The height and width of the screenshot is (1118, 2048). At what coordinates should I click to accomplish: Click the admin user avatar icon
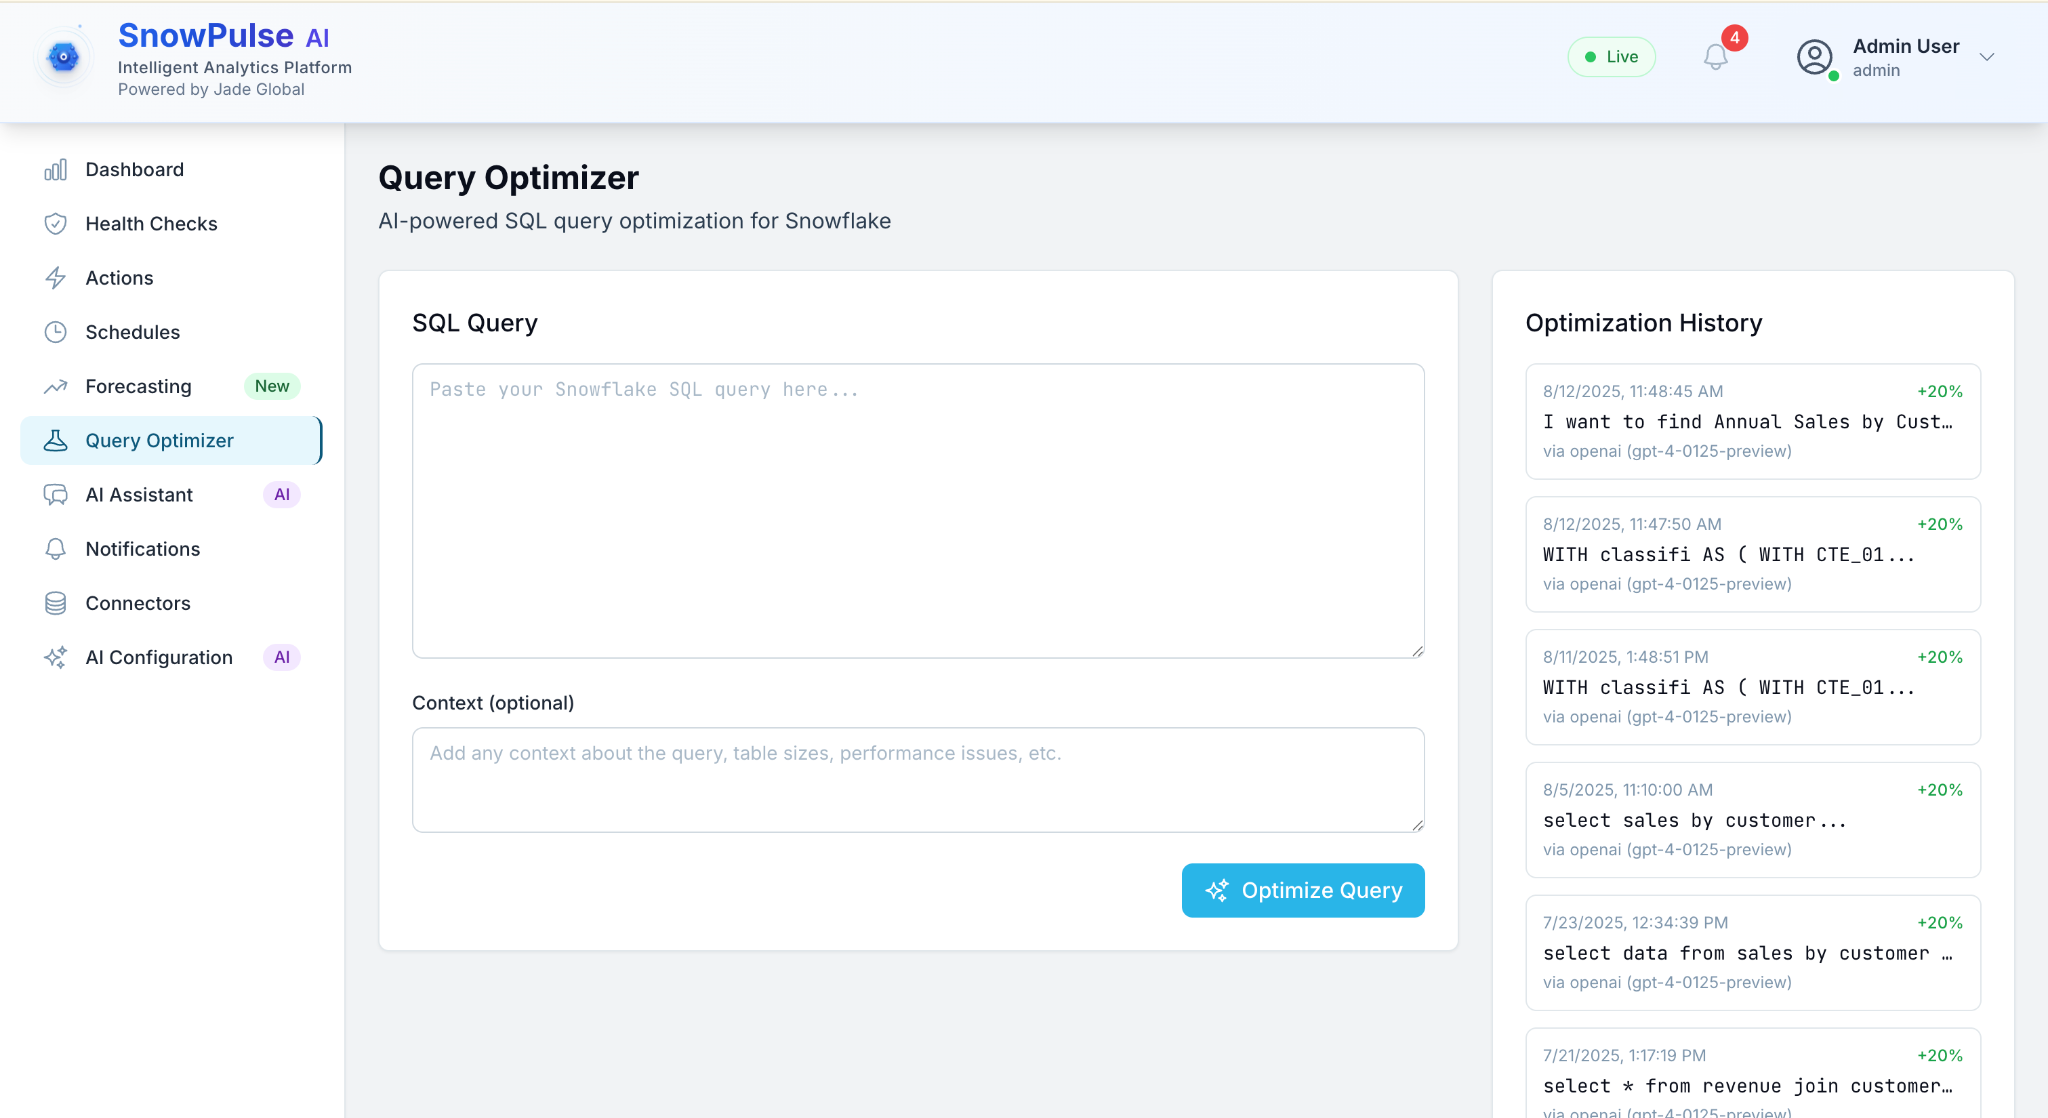tap(1814, 57)
